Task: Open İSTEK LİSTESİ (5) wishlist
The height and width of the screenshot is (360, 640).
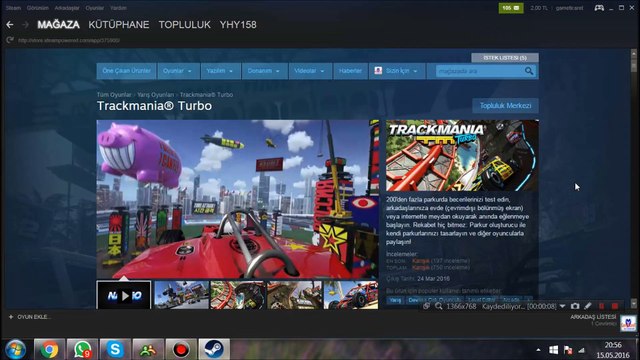Action: (x=505, y=58)
